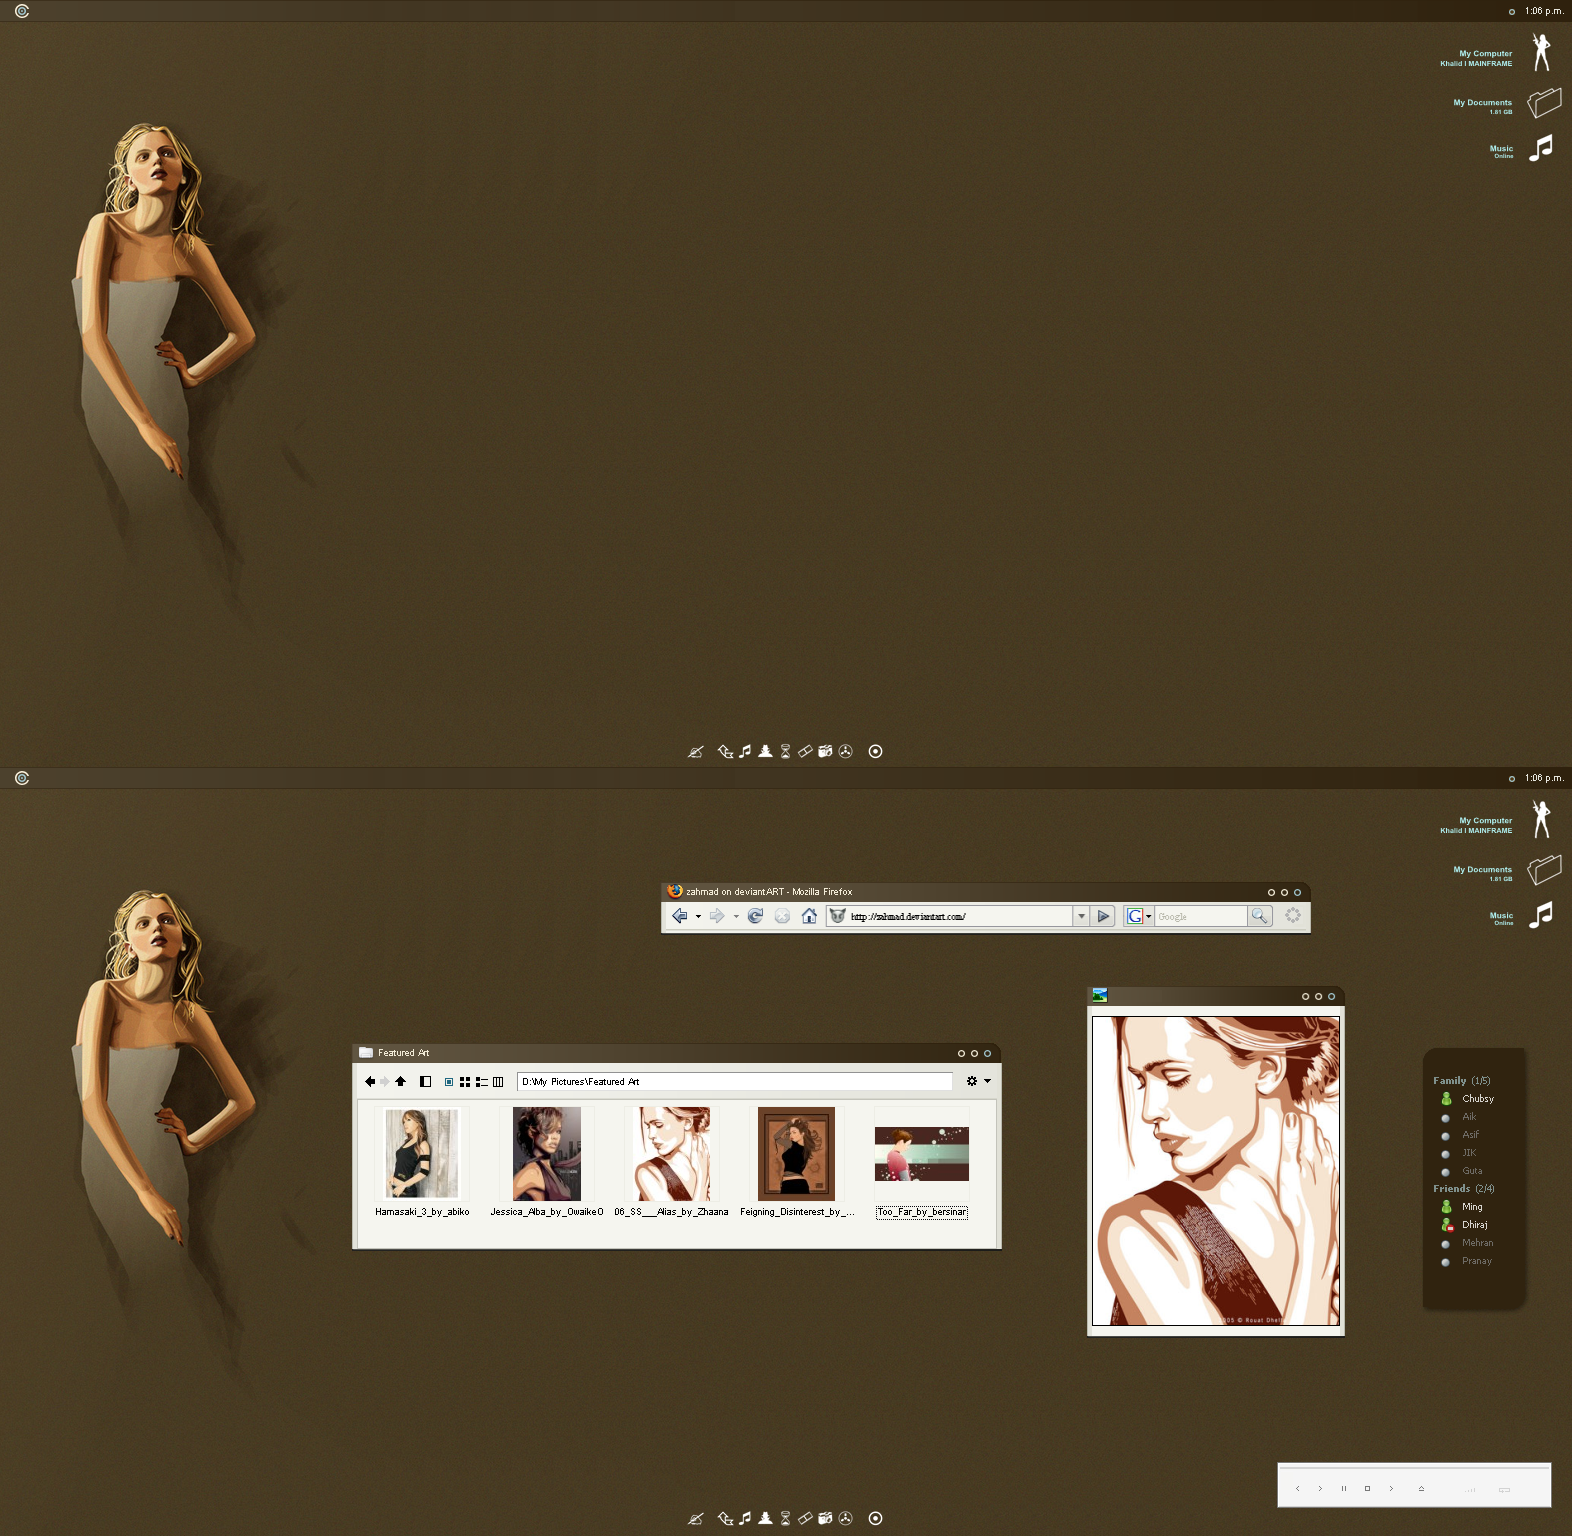Adjust the media player volume bars
Viewport: 1572px width, 1536px height.
click(x=1471, y=1489)
